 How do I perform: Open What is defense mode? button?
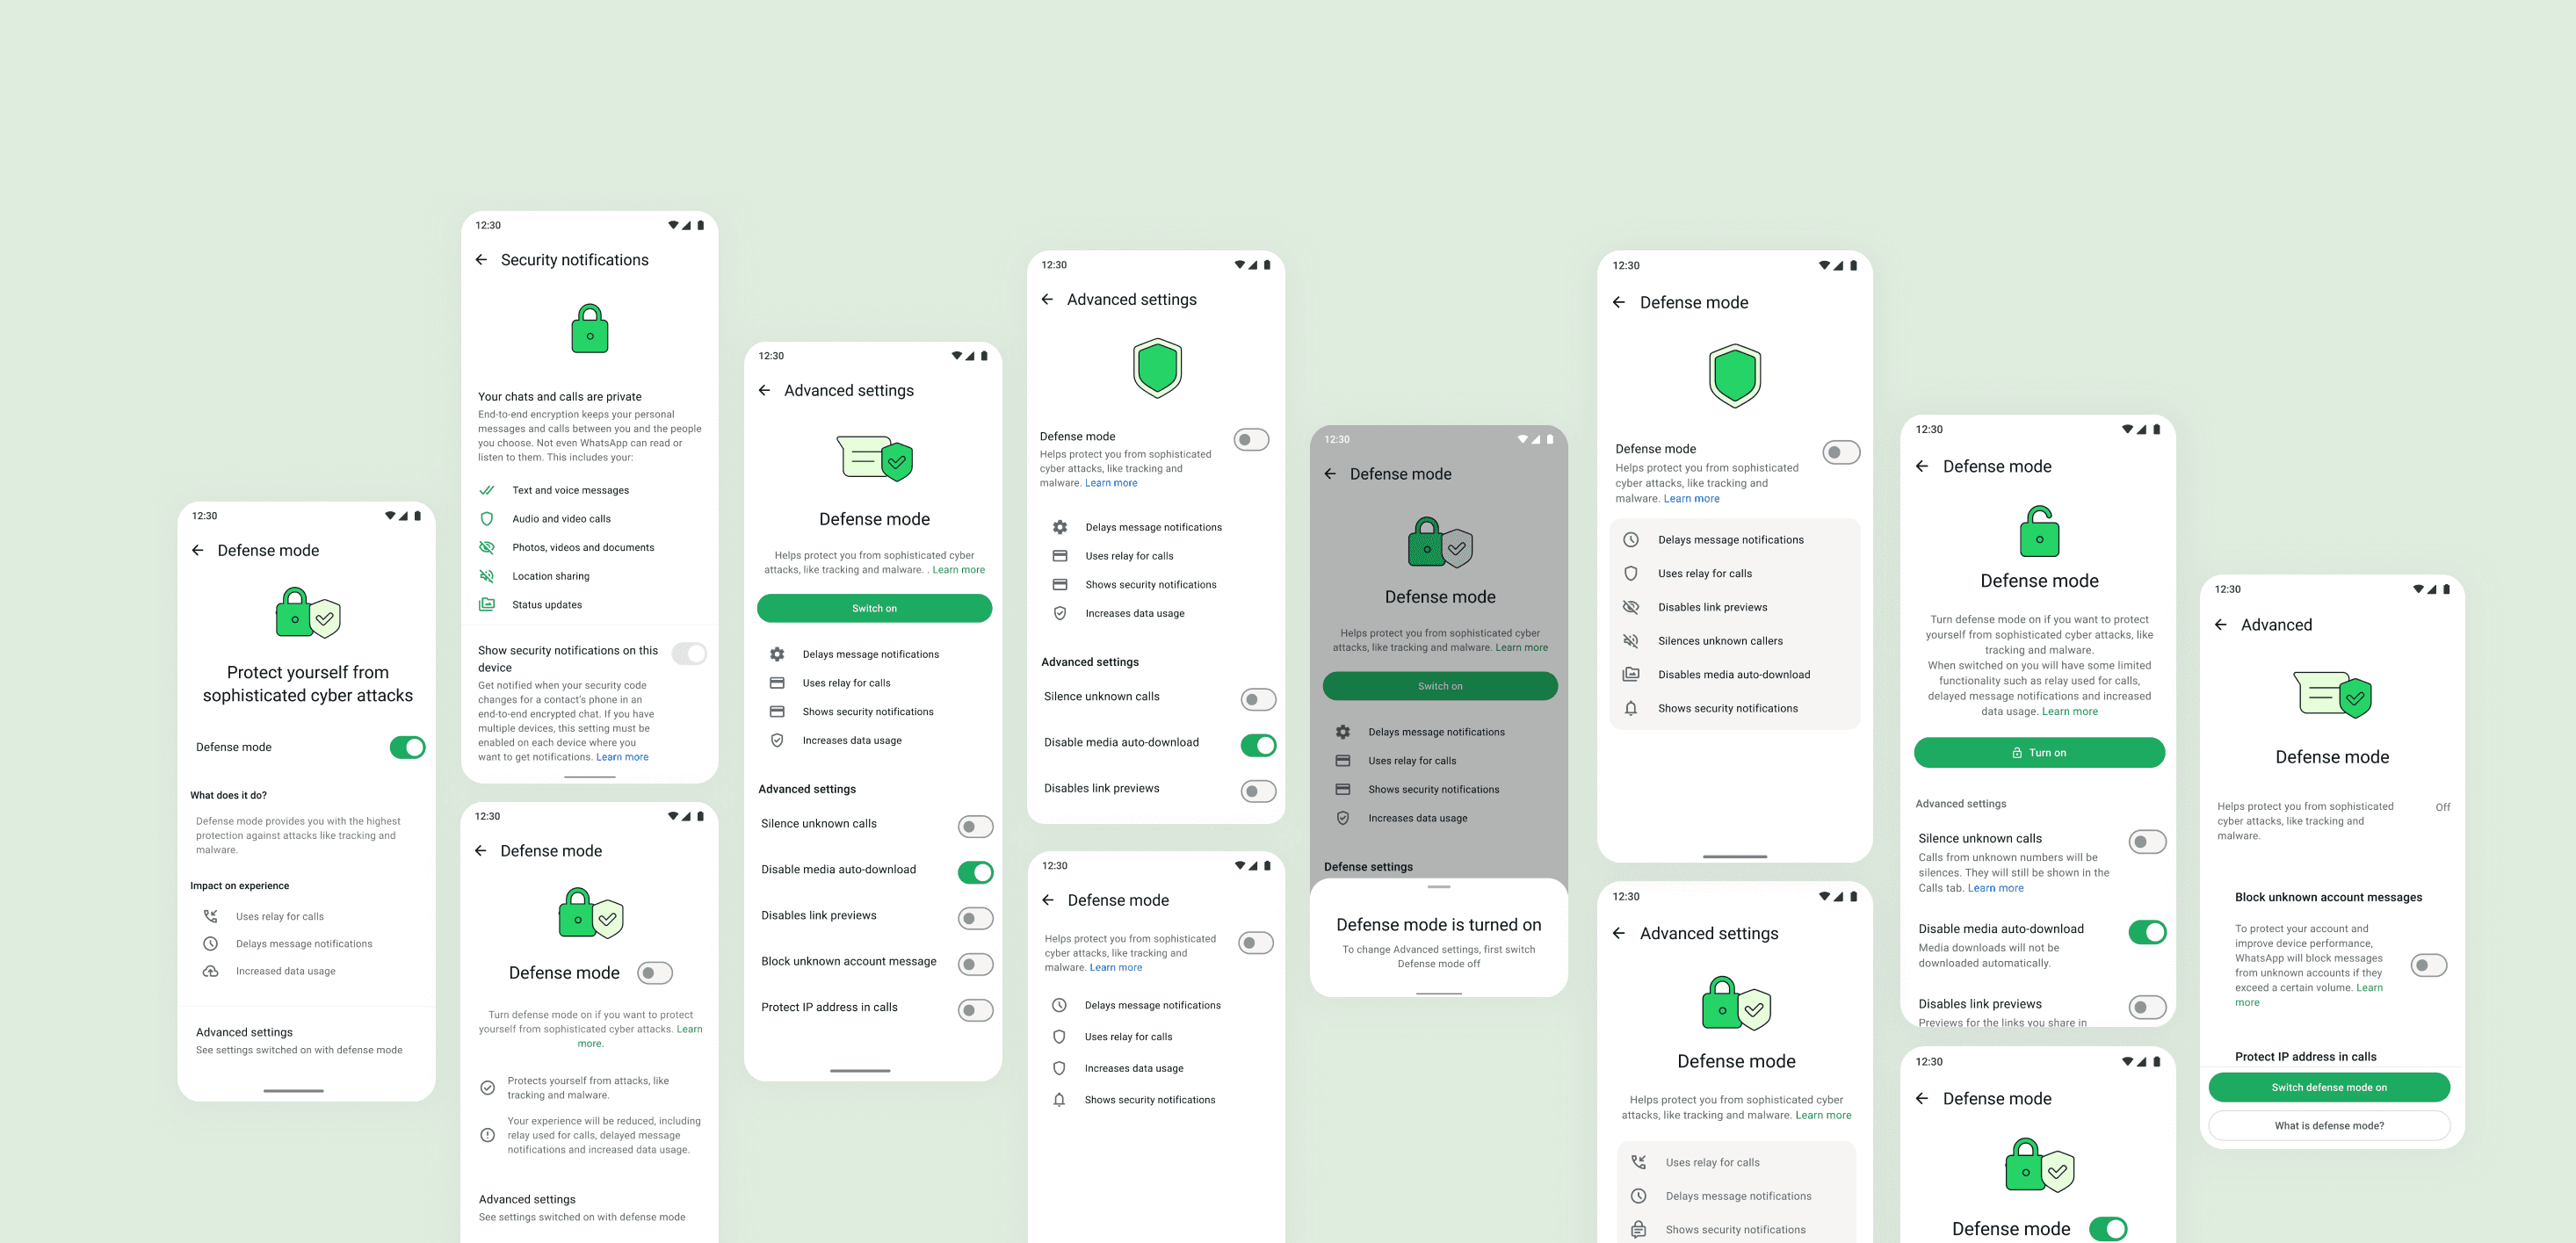[2328, 1126]
